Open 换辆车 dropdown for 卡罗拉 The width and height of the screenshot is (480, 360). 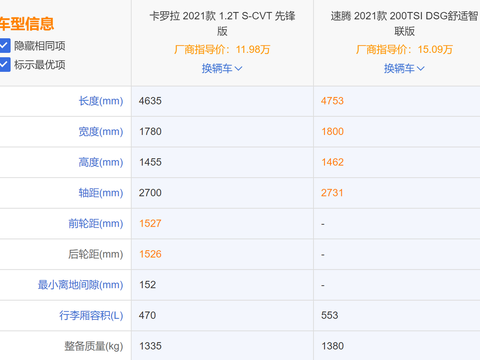point(222,68)
